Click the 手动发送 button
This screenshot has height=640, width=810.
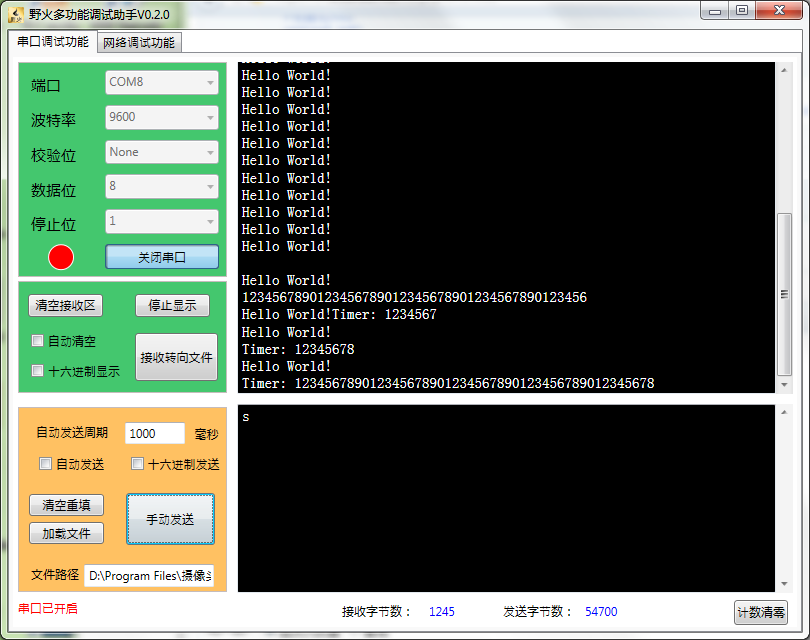coord(170,519)
